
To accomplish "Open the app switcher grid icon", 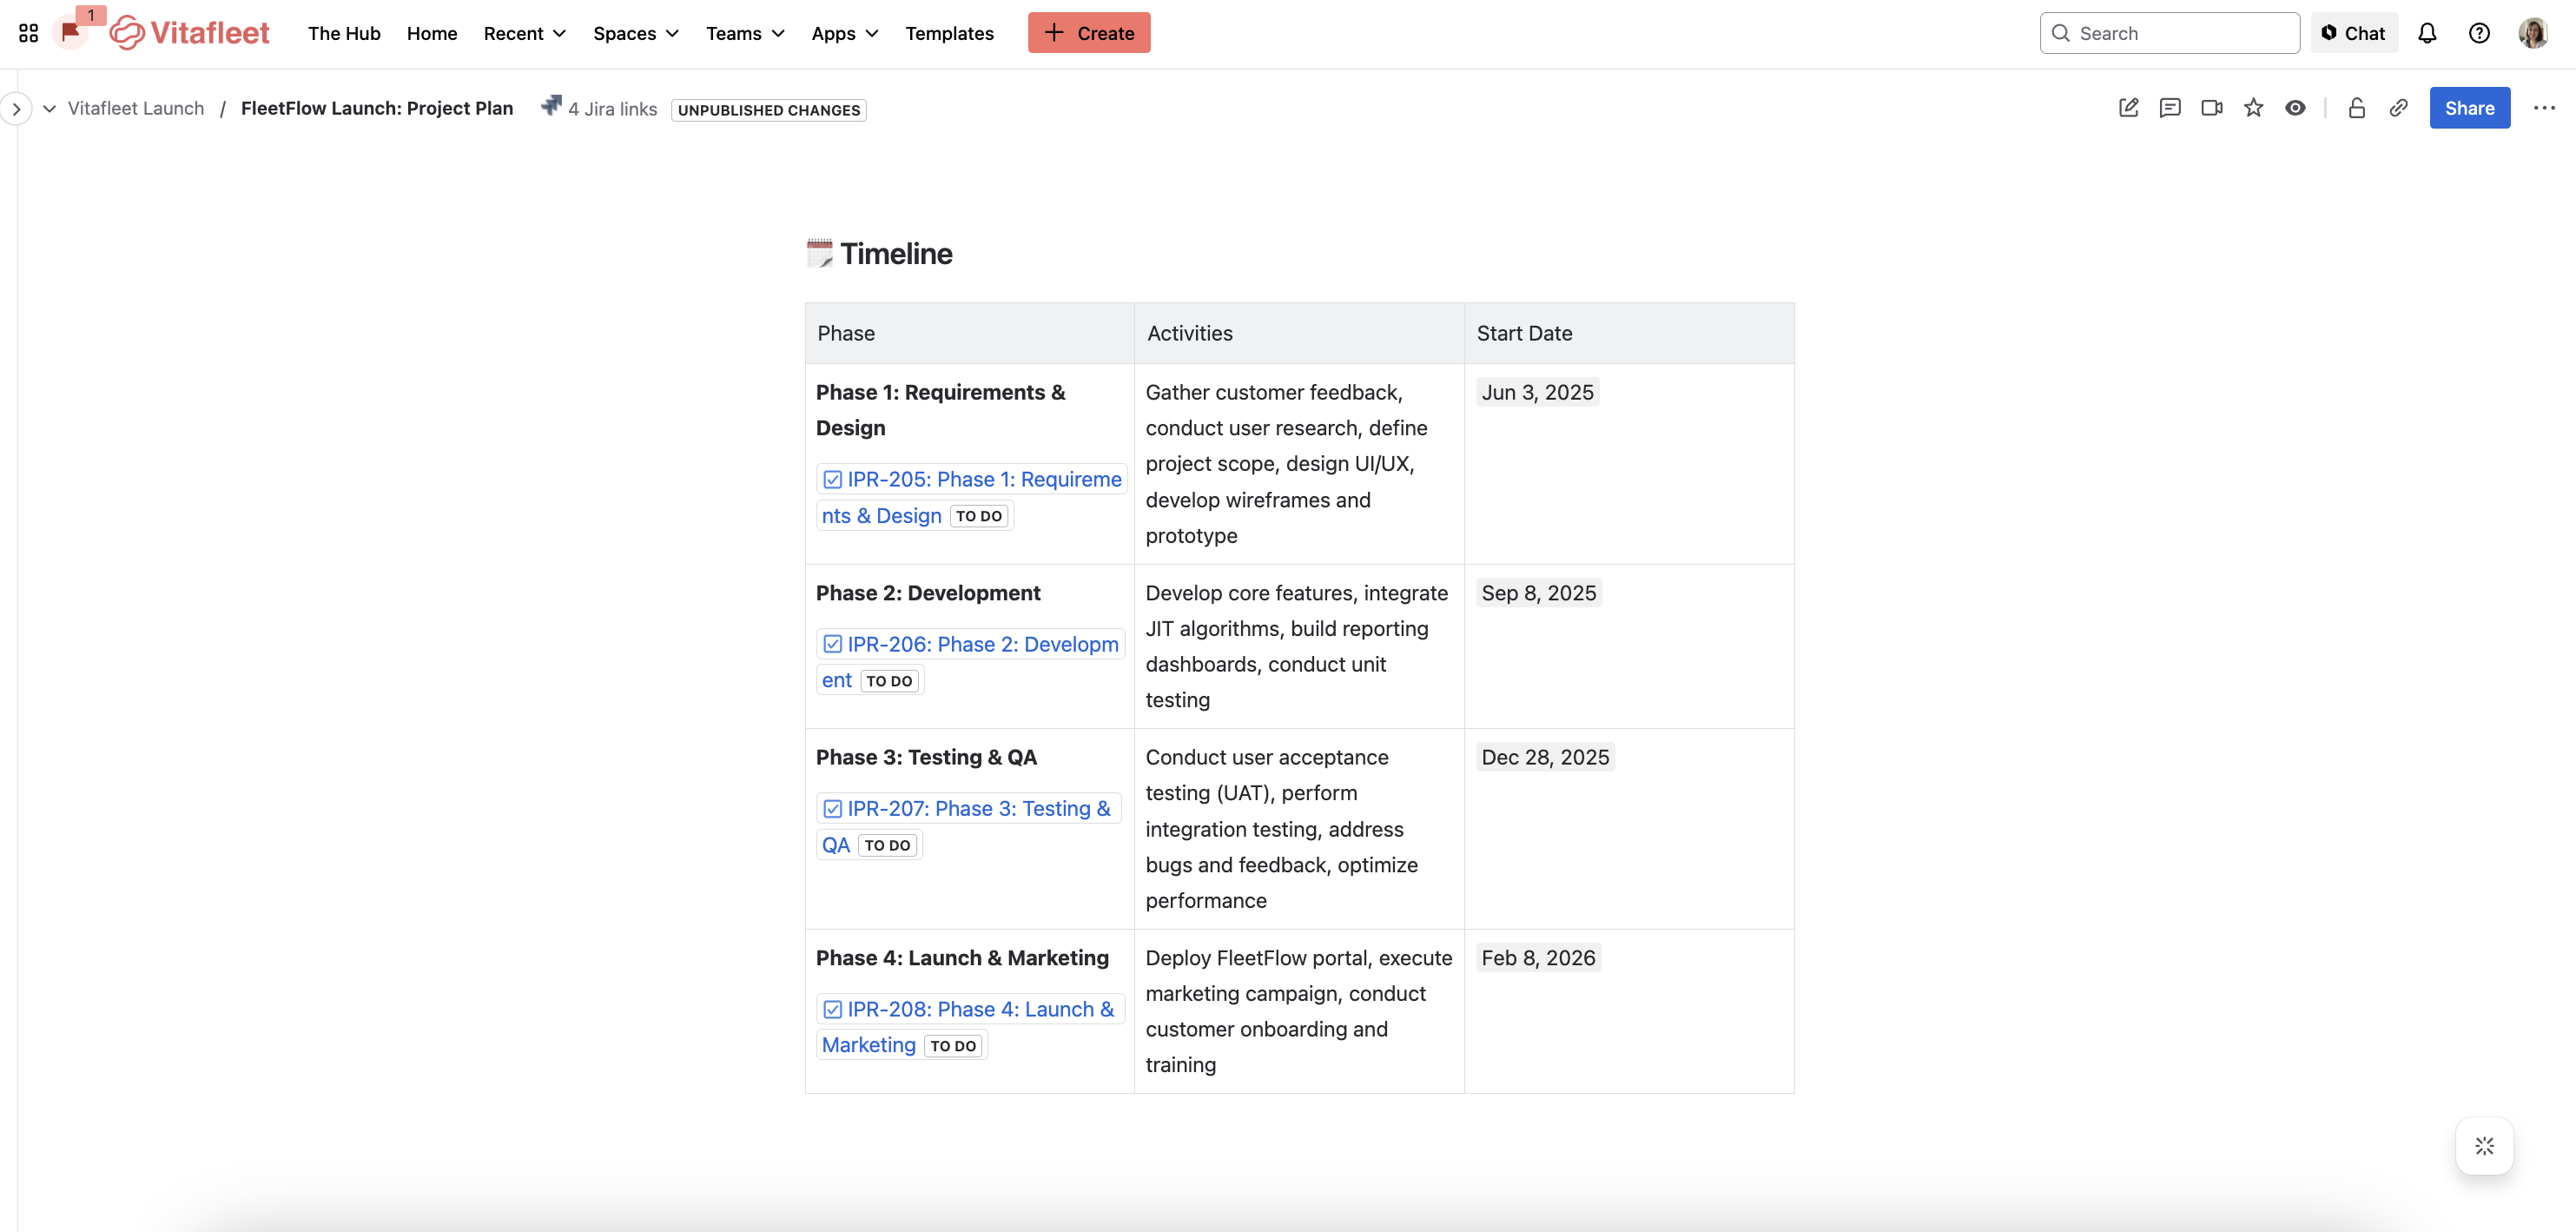I will tap(28, 32).
